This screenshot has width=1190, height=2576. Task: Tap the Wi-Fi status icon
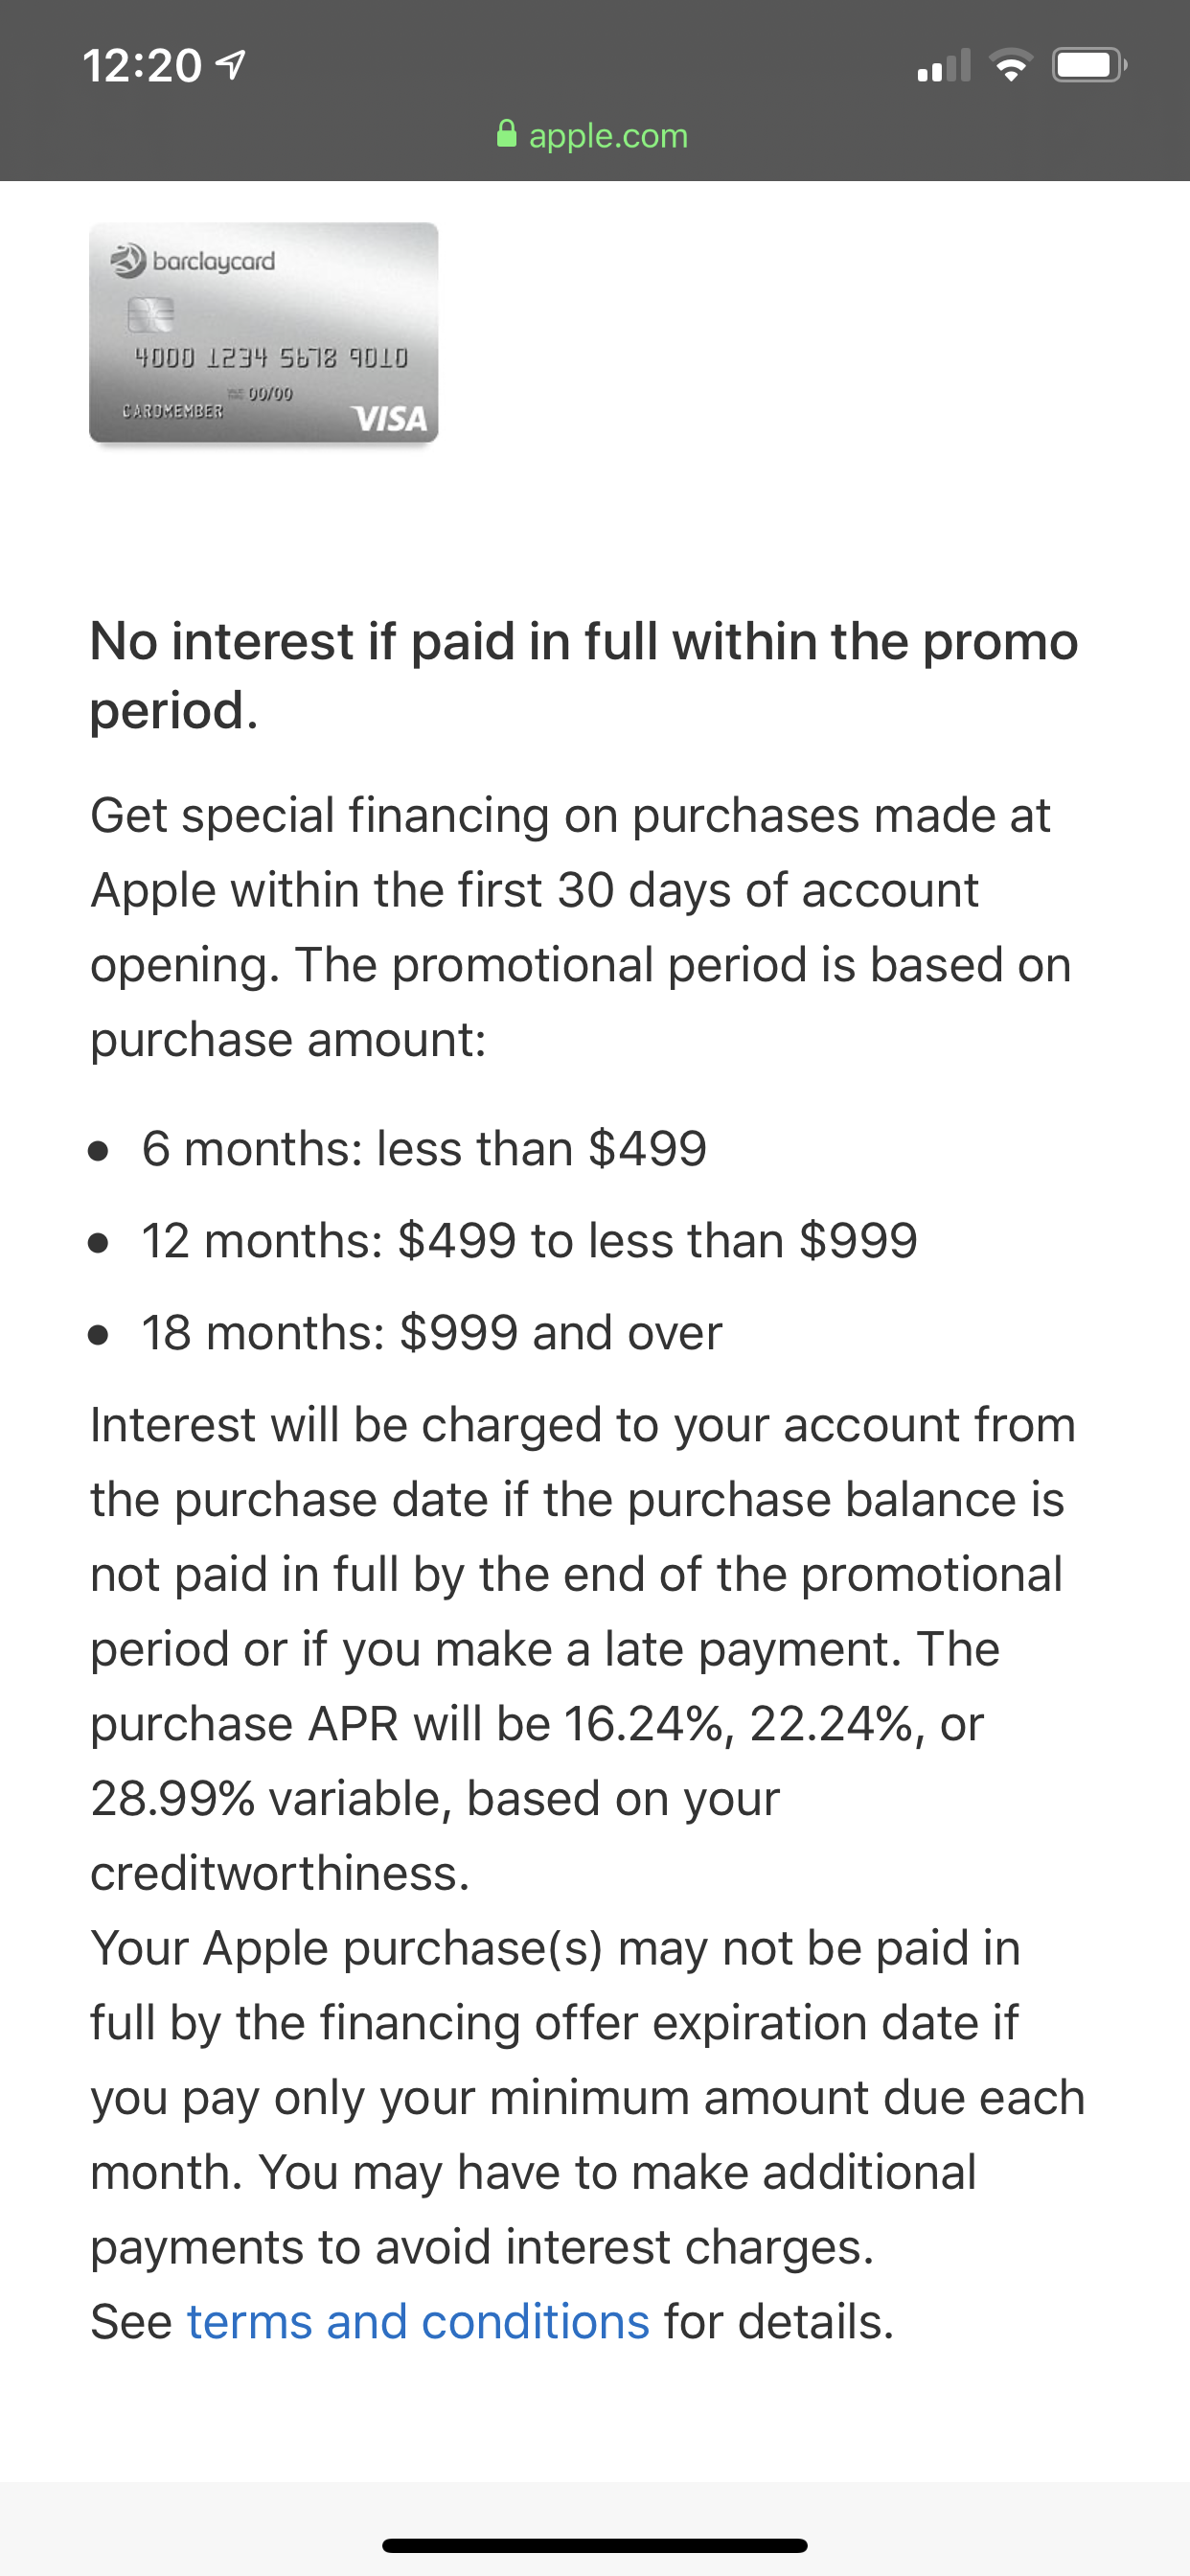point(1011,65)
